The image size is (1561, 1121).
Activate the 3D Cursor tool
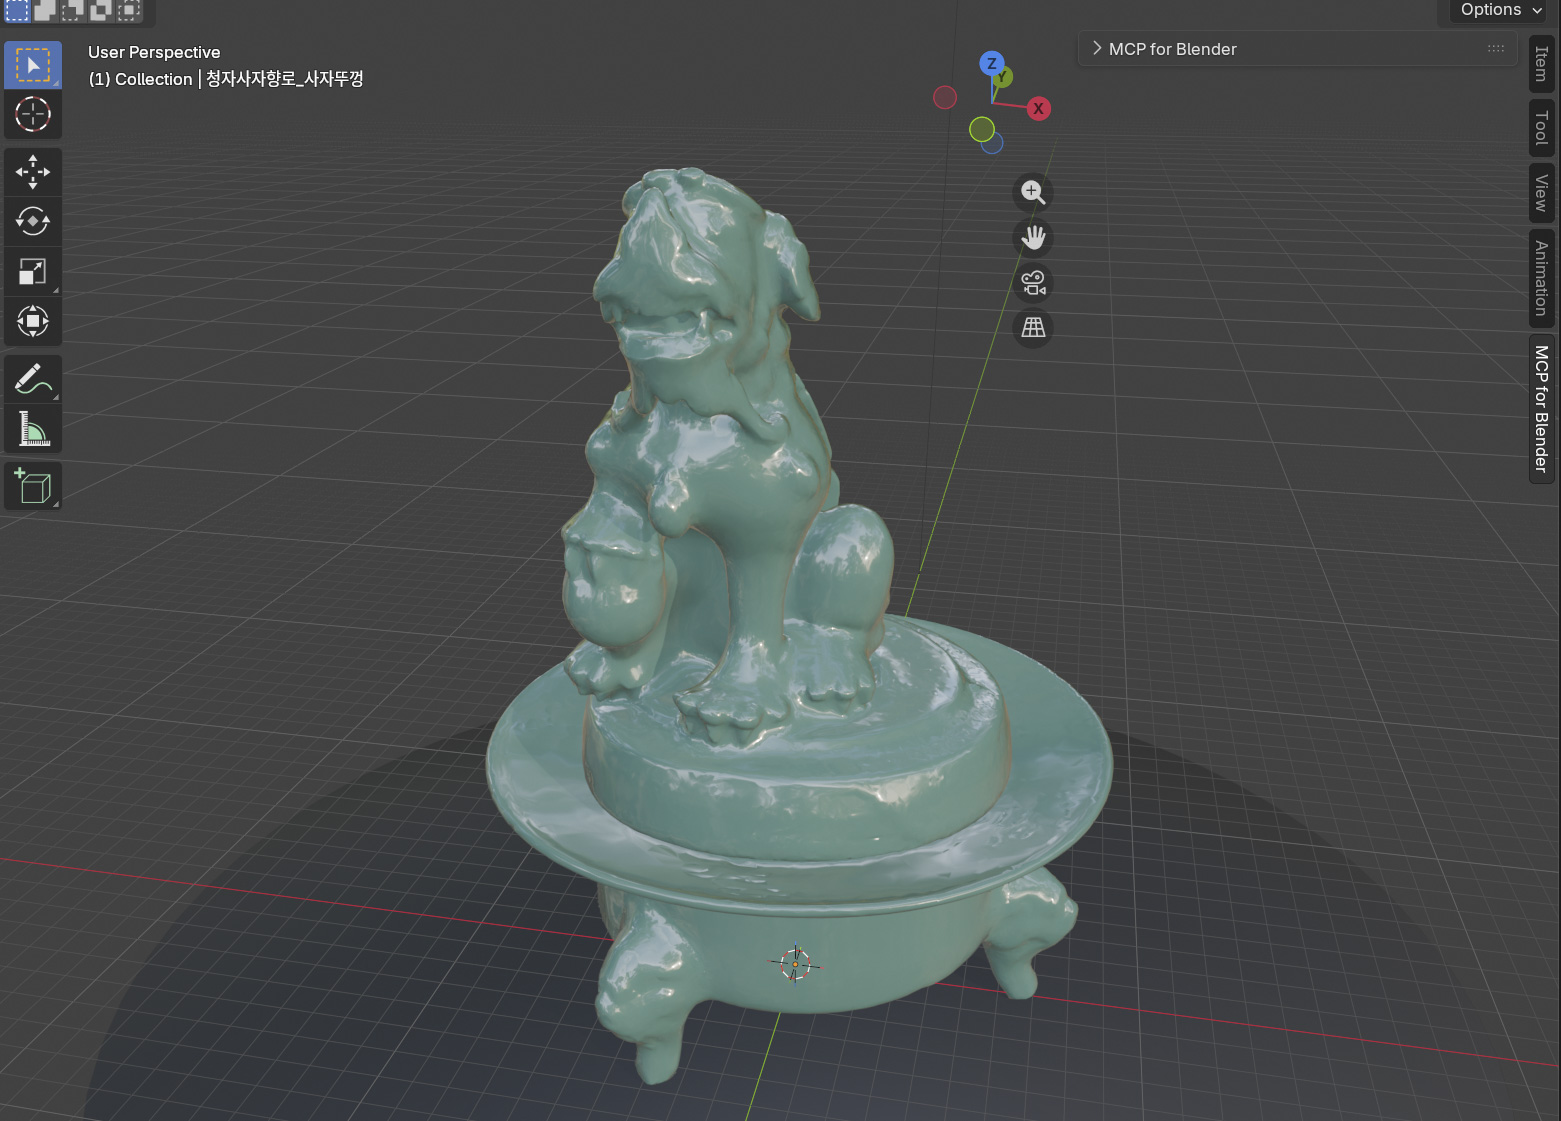(x=33, y=115)
